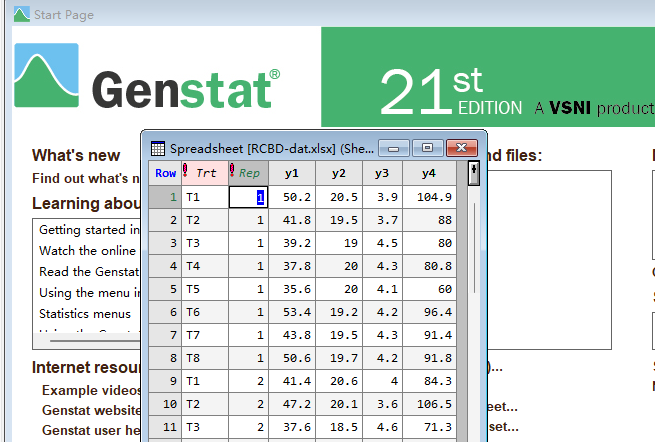
Task: Click the spreadsheet window grid icon
Action: 157,148
